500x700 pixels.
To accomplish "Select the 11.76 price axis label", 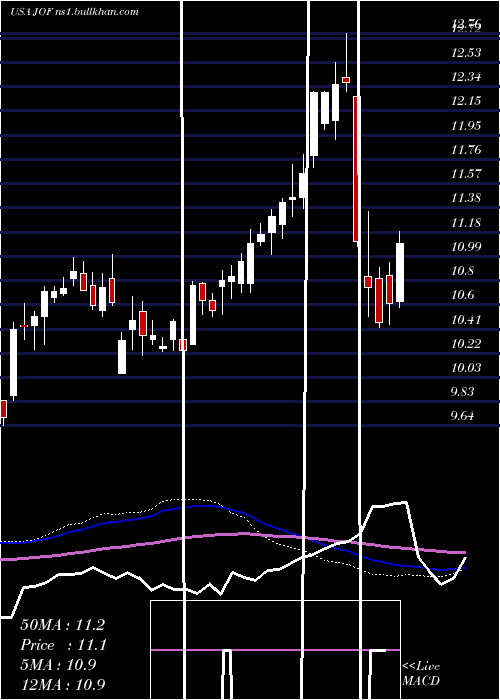I will 466,150.
